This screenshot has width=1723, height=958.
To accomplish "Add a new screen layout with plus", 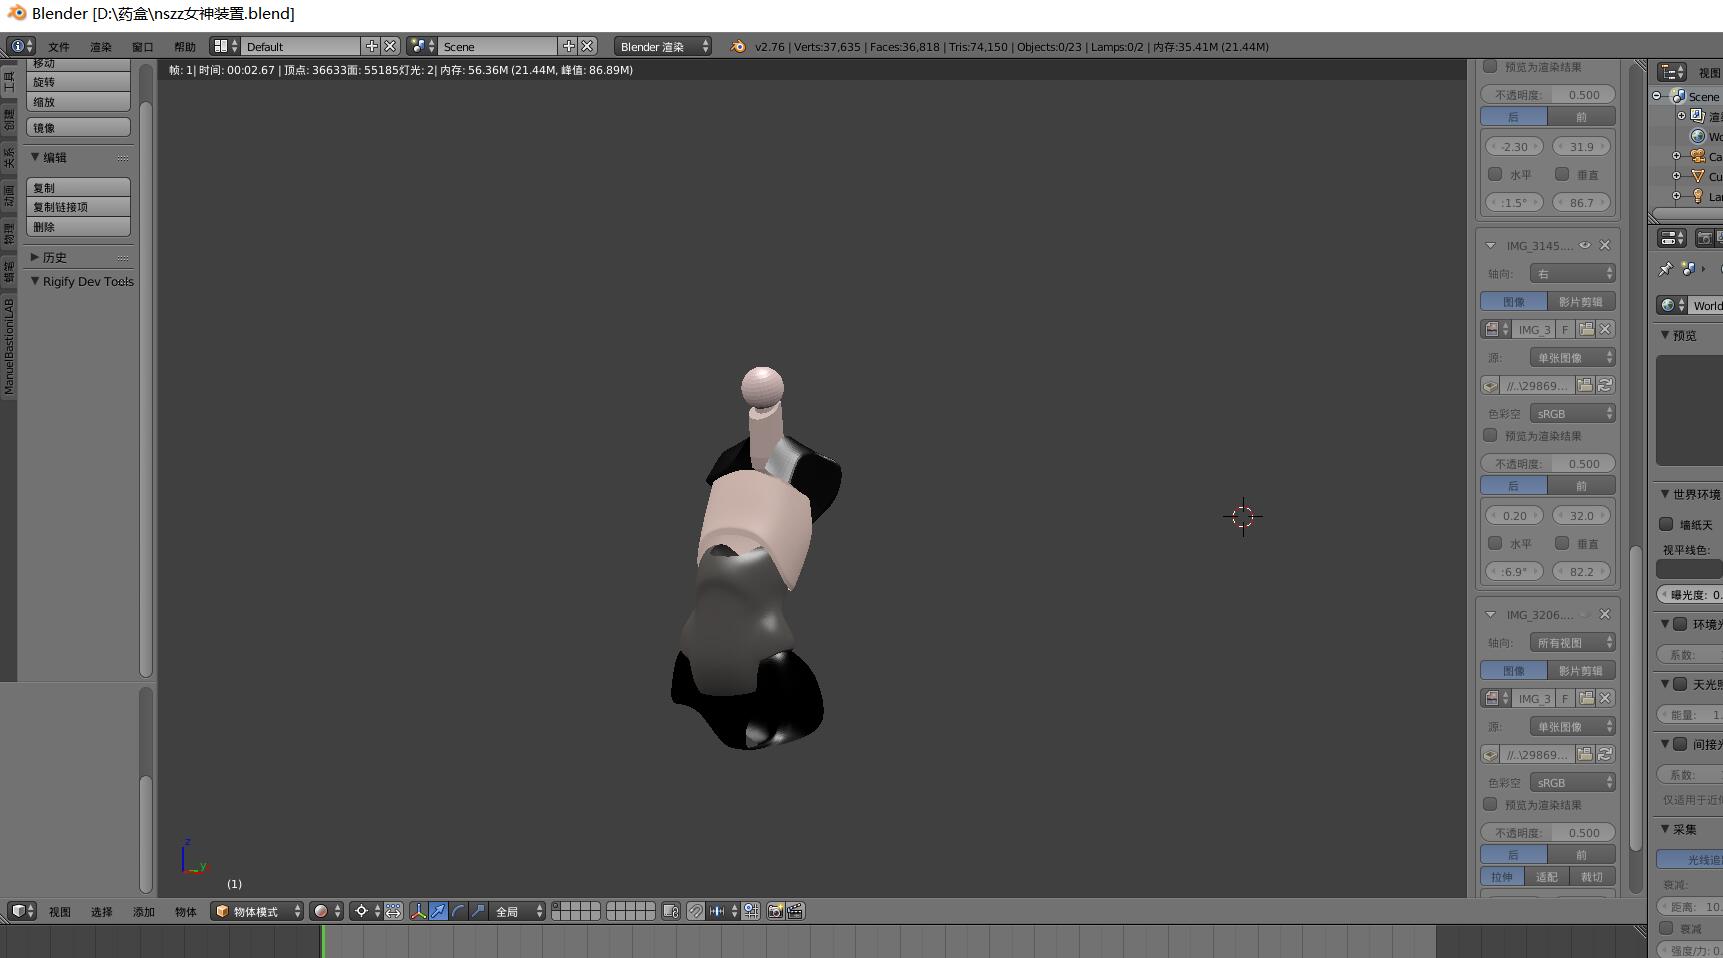I will pyautogui.click(x=372, y=46).
